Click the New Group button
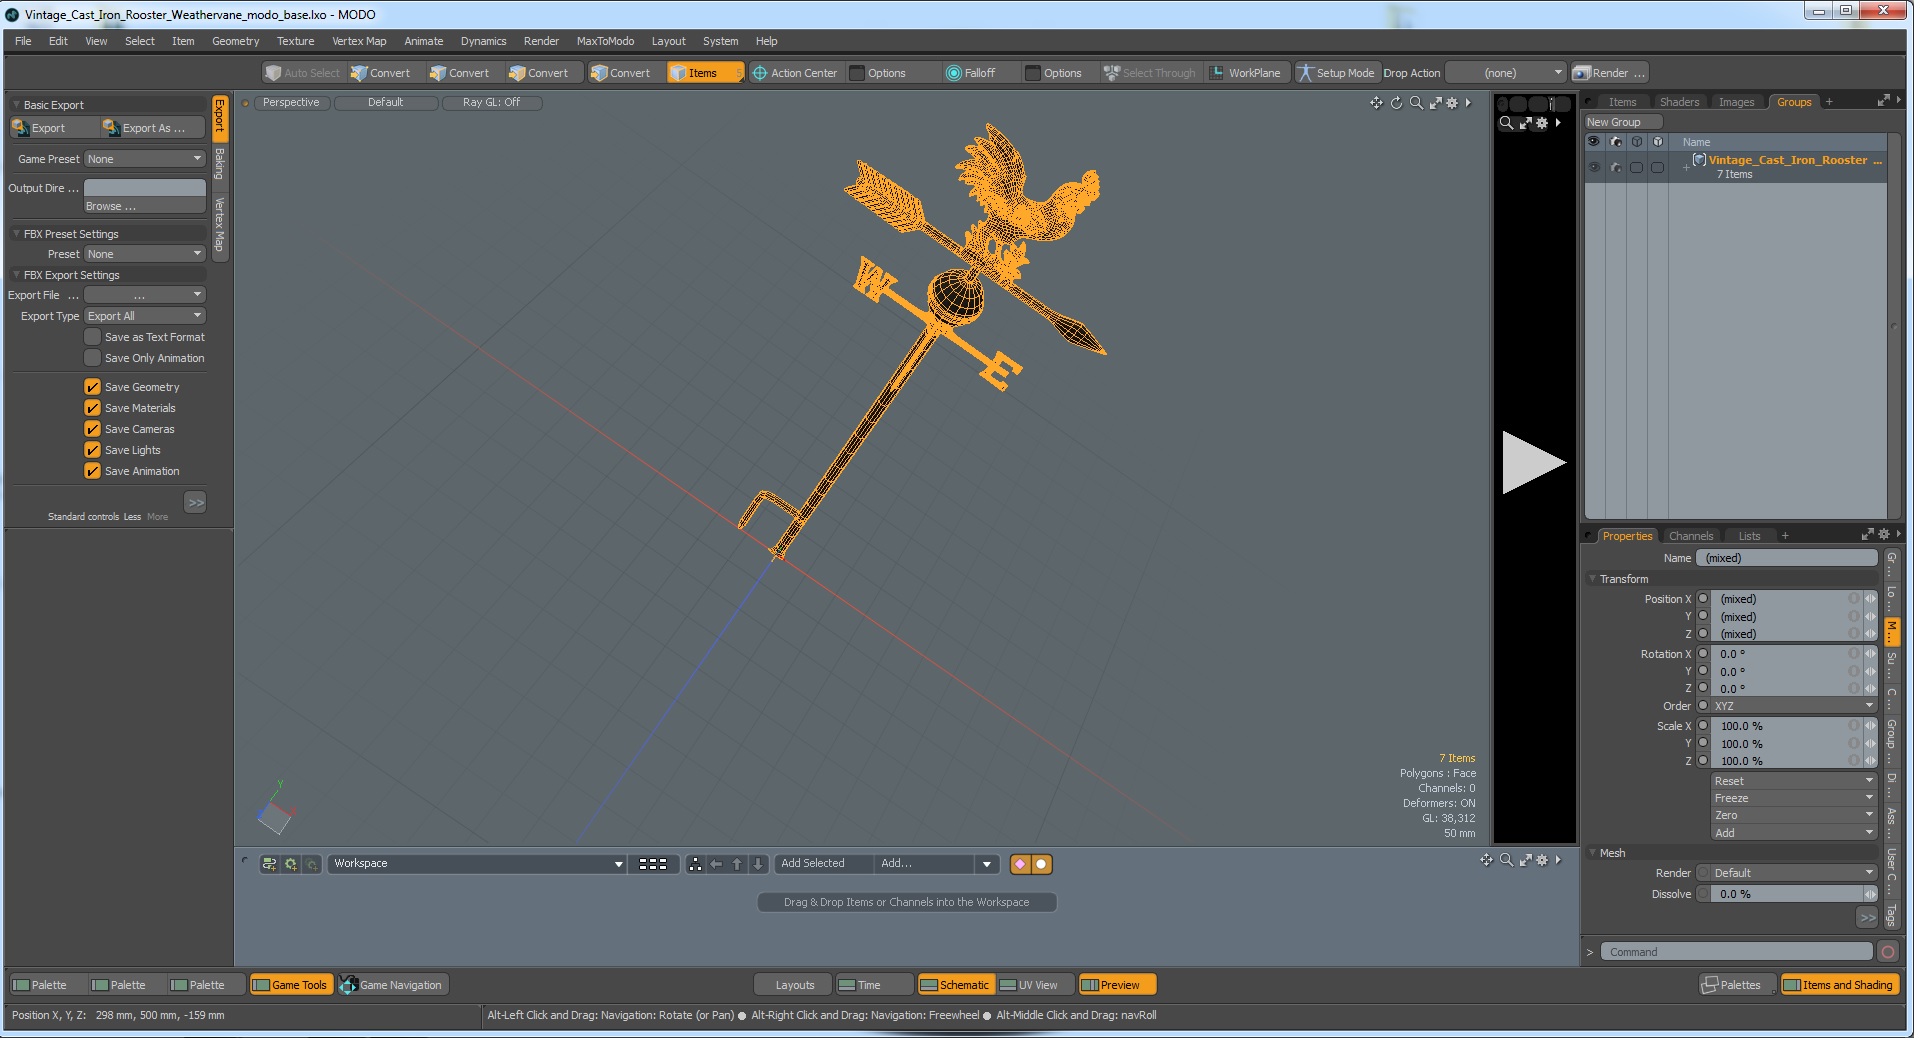This screenshot has width=1920, height=1040. pos(1622,122)
